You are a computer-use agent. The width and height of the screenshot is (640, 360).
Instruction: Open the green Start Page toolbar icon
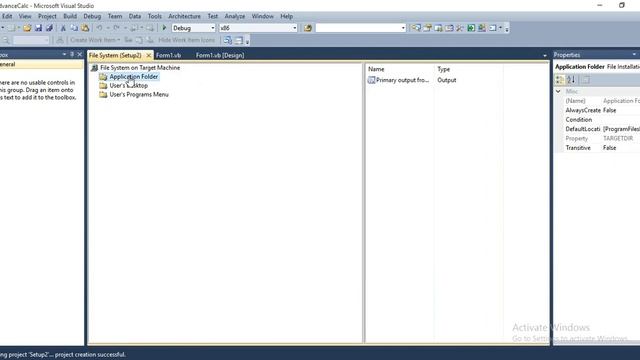(471, 28)
